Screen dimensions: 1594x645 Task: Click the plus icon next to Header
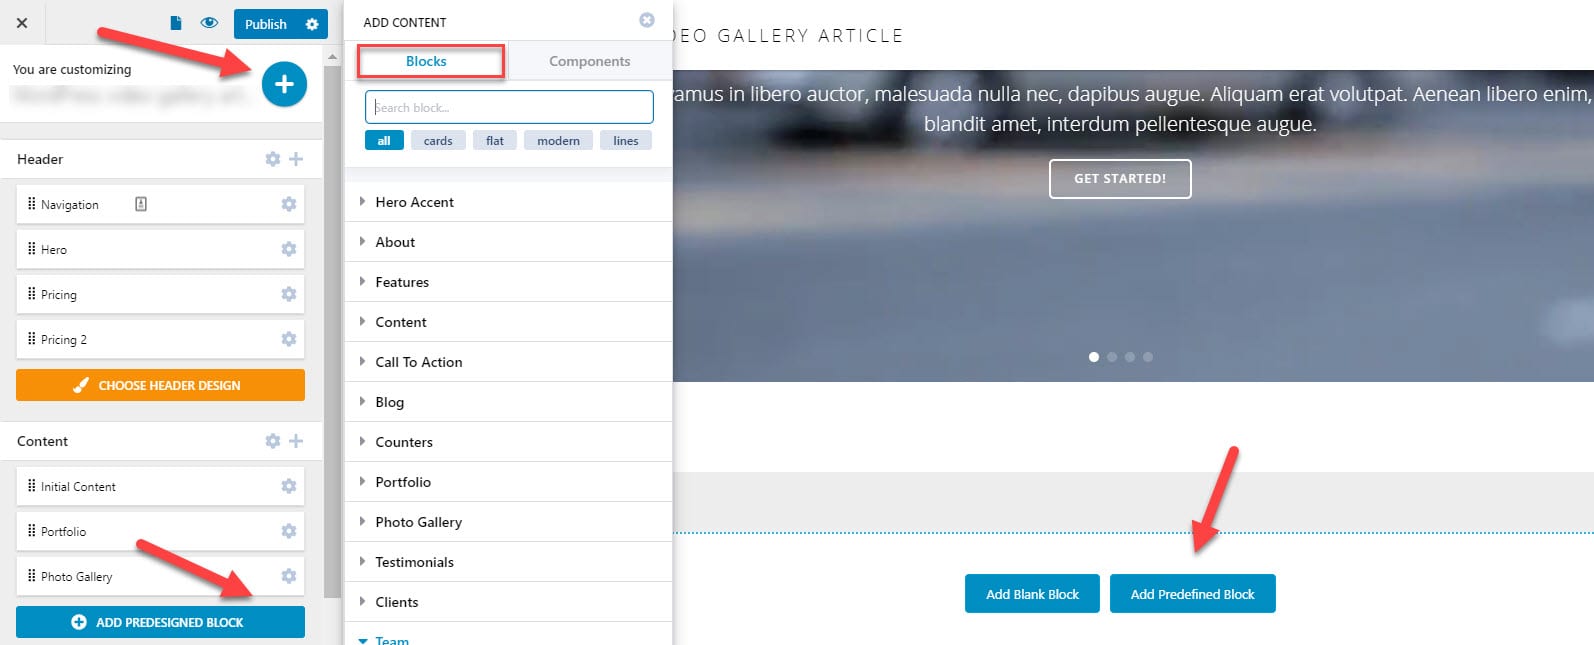pyautogui.click(x=296, y=159)
